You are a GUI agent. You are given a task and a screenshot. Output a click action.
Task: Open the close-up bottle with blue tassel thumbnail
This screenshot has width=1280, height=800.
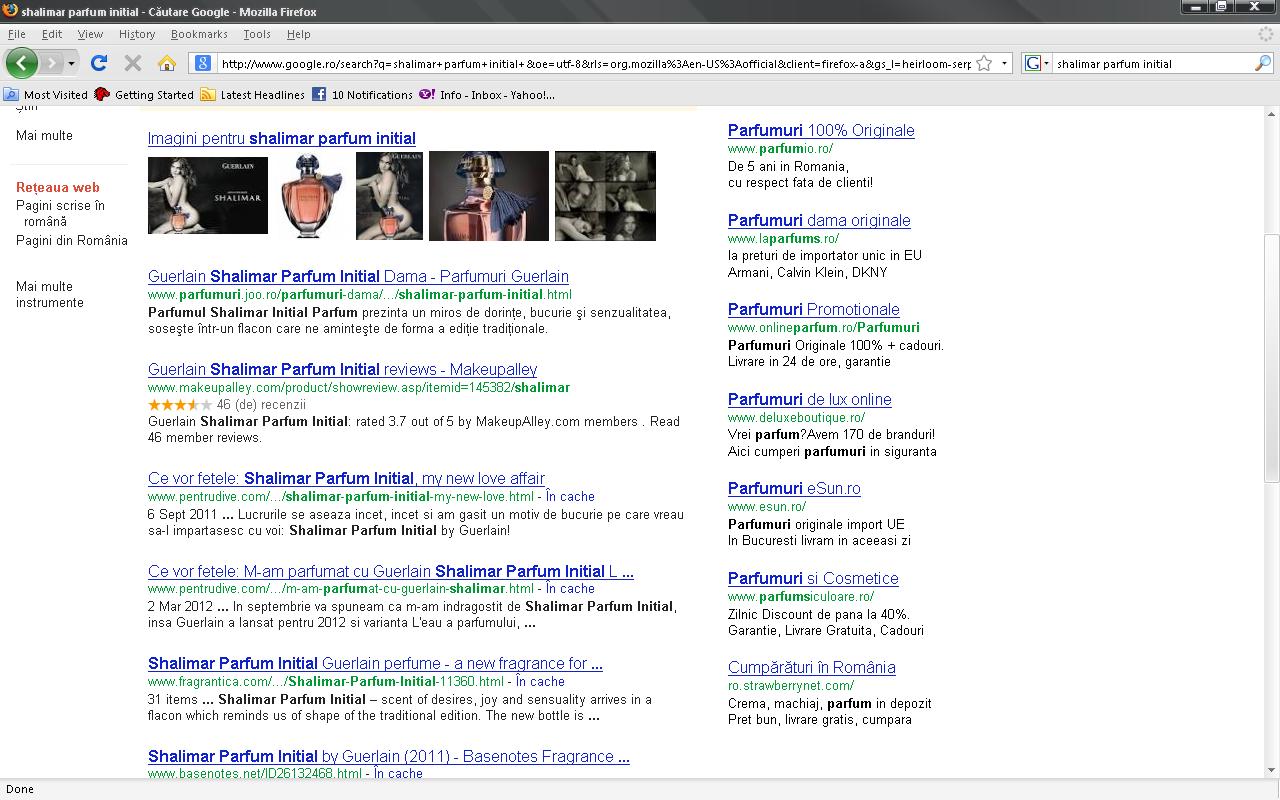[489, 195]
